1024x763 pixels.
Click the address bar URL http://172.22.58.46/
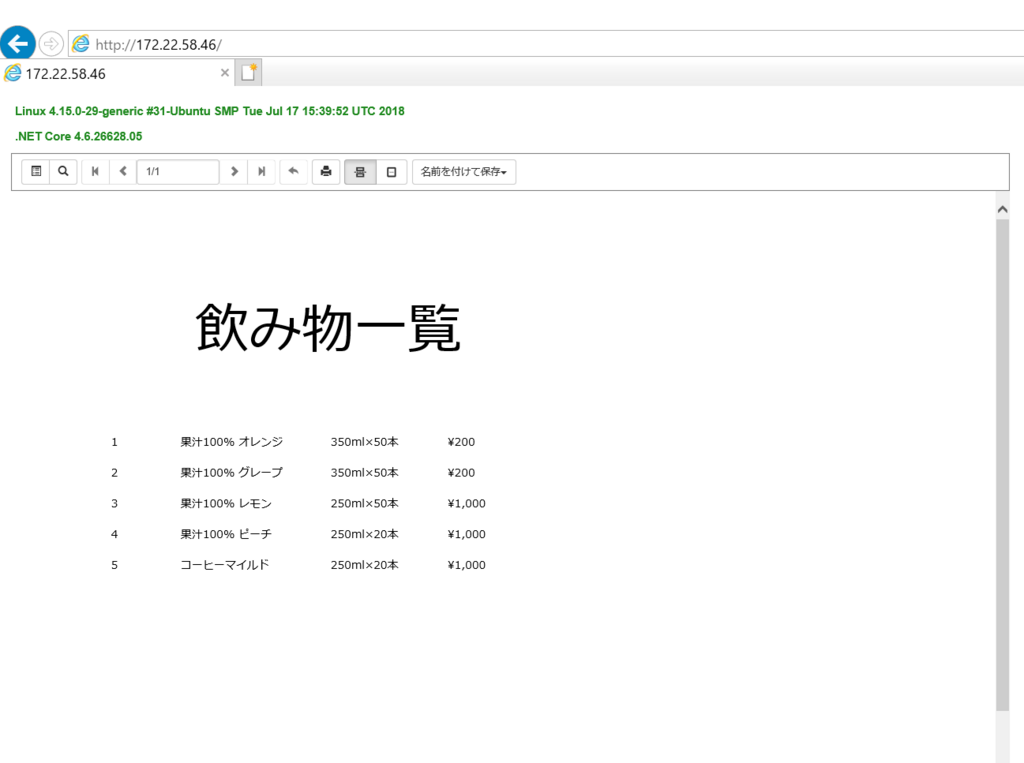(x=159, y=44)
